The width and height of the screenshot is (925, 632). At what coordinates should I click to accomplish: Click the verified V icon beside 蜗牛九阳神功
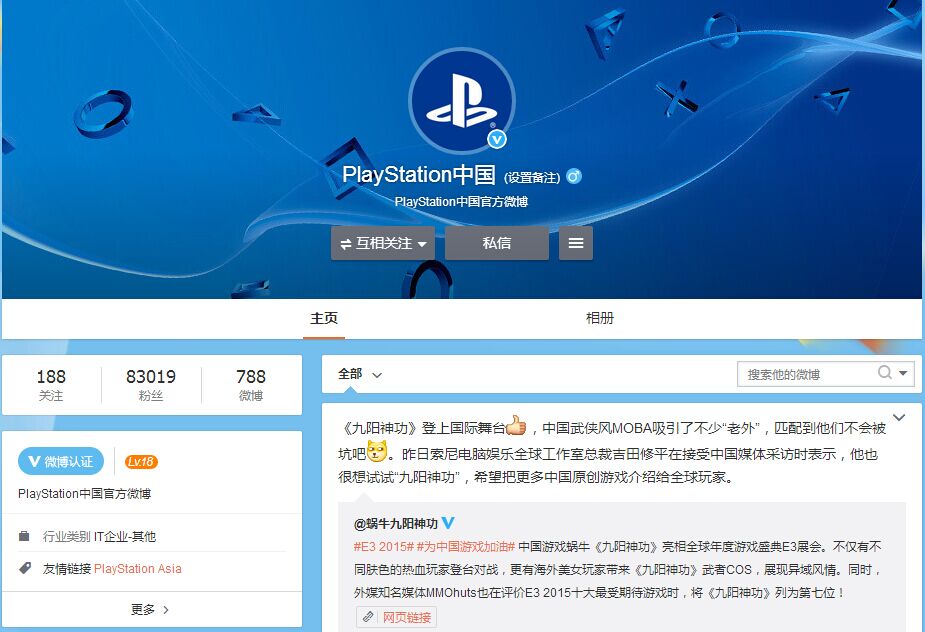click(x=448, y=523)
